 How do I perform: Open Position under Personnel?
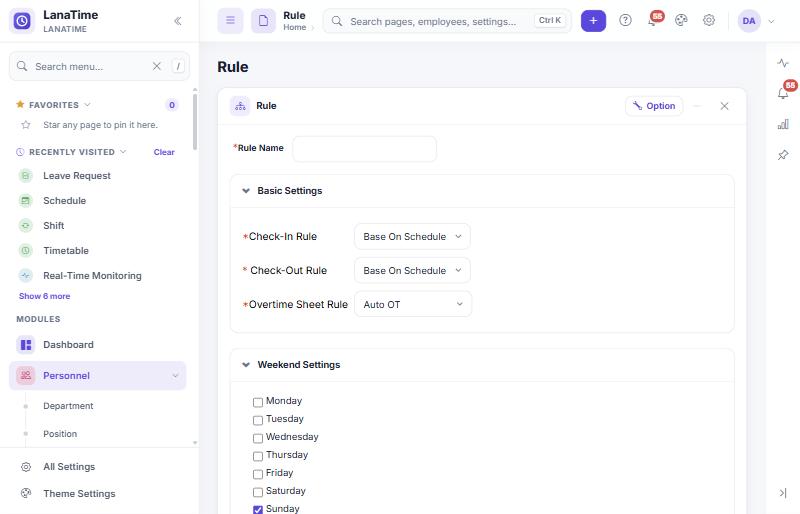pyautogui.click(x=60, y=434)
